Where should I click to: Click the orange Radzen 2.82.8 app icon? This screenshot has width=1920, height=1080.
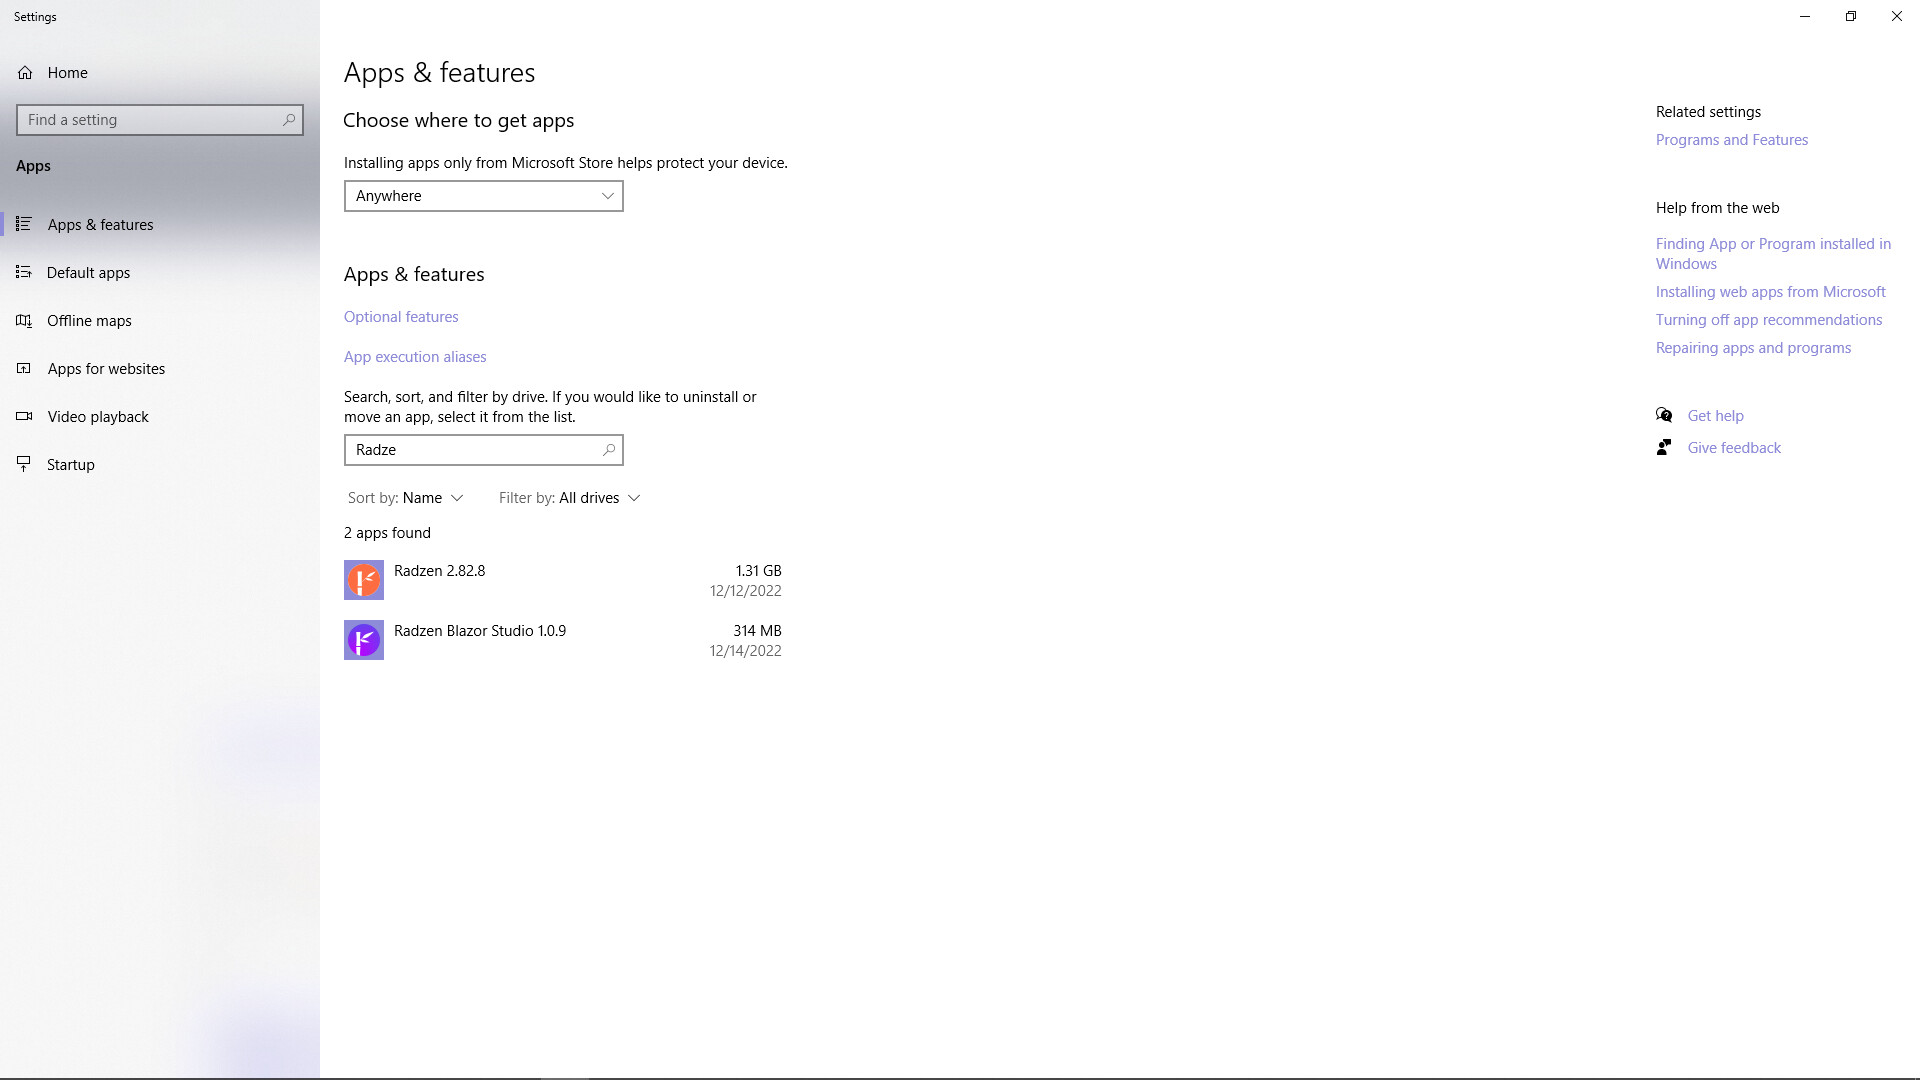pos(364,580)
